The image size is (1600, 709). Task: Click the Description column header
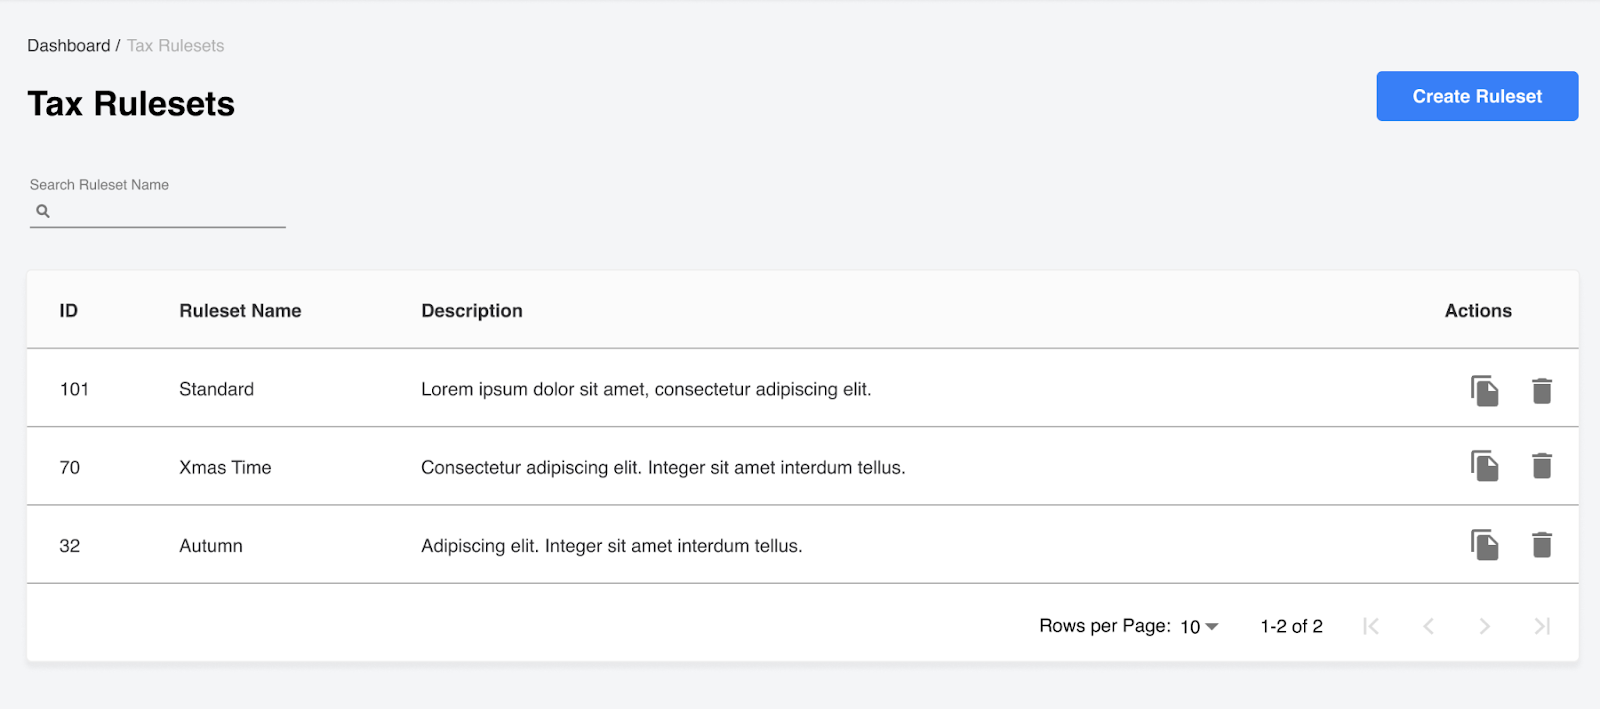tap(472, 311)
